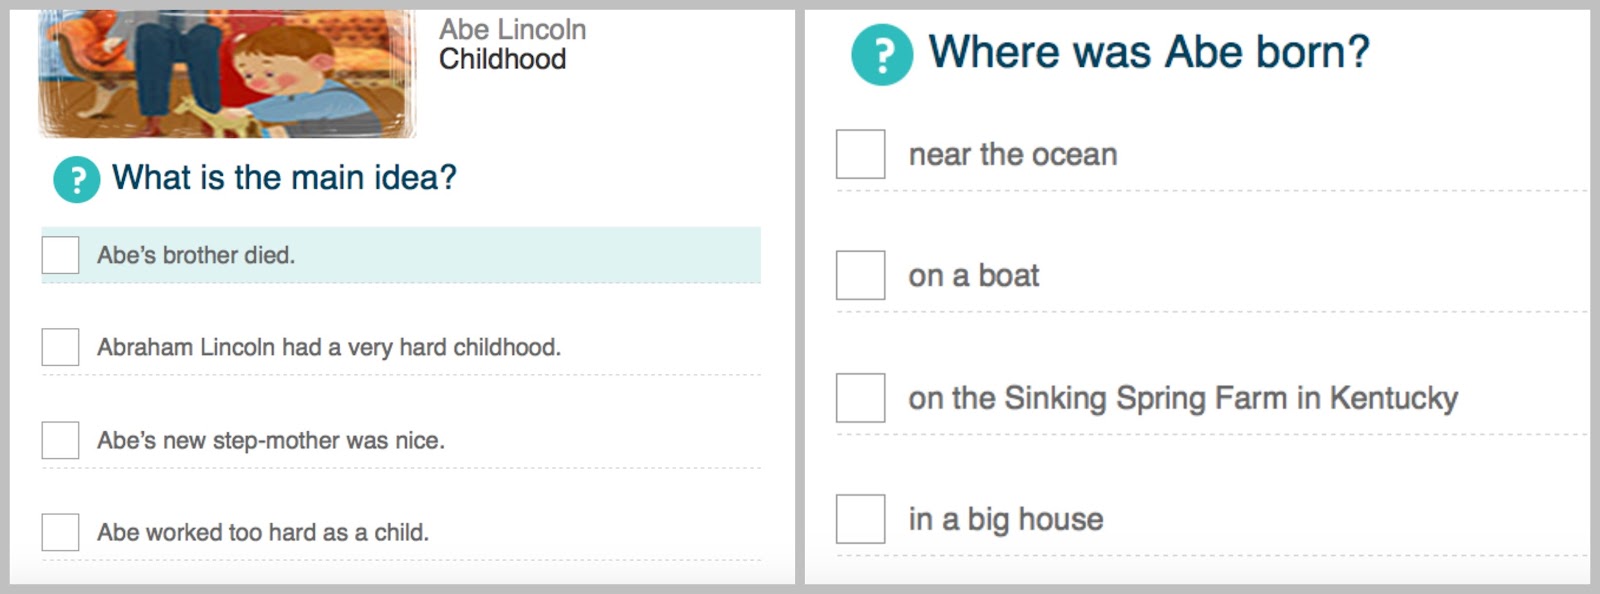This screenshot has width=1600, height=594.
Task: Select the checkbox for Abe's new step-mother was nice
Action: tap(60, 440)
